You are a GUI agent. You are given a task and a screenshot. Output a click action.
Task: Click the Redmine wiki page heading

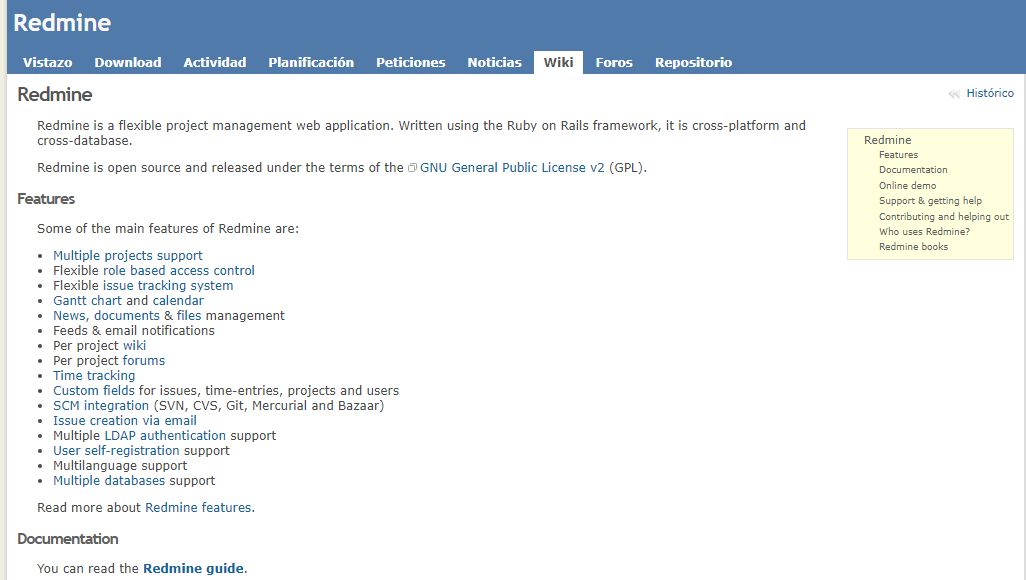(54, 94)
